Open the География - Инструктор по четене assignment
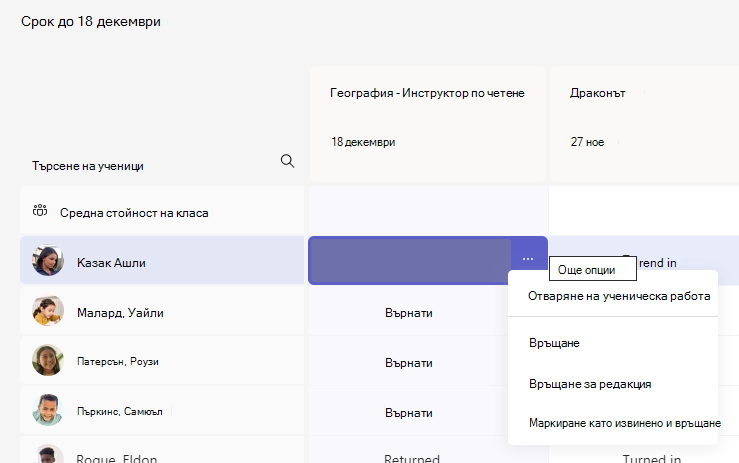 pyautogui.click(x=427, y=93)
